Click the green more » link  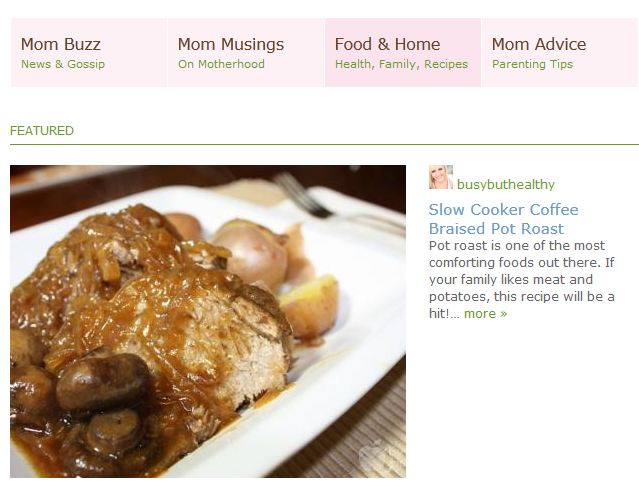click(x=485, y=313)
